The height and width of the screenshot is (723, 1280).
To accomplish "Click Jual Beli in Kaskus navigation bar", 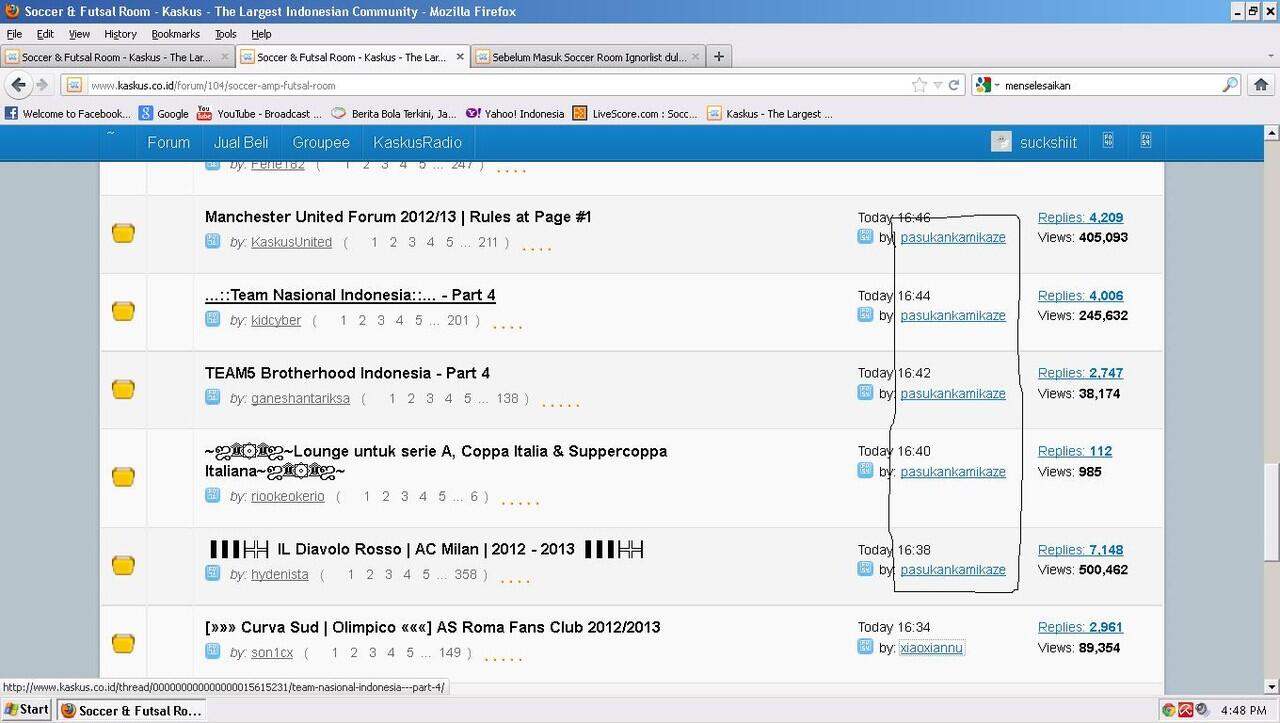I will [x=241, y=142].
